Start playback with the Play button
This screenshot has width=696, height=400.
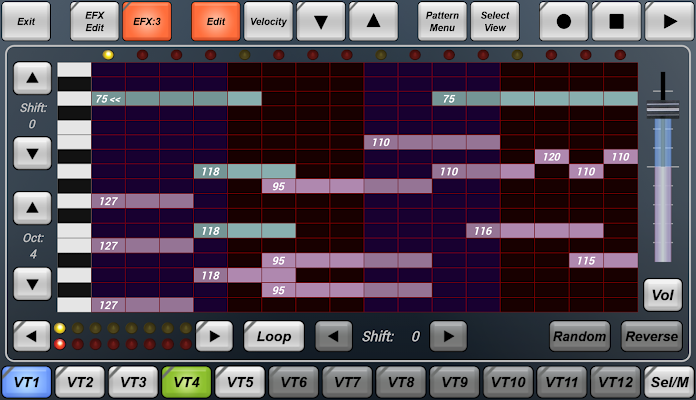(x=669, y=21)
